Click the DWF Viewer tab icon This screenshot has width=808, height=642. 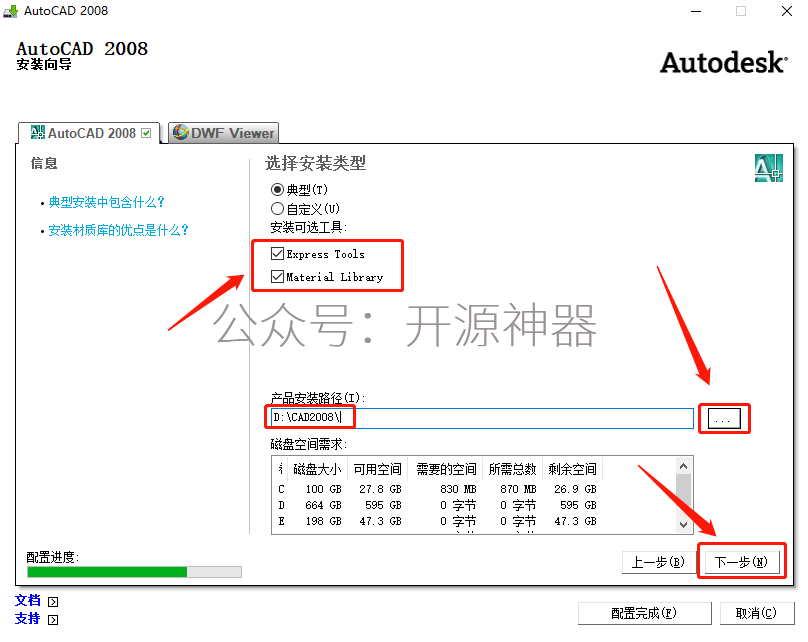[x=180, y=132]
